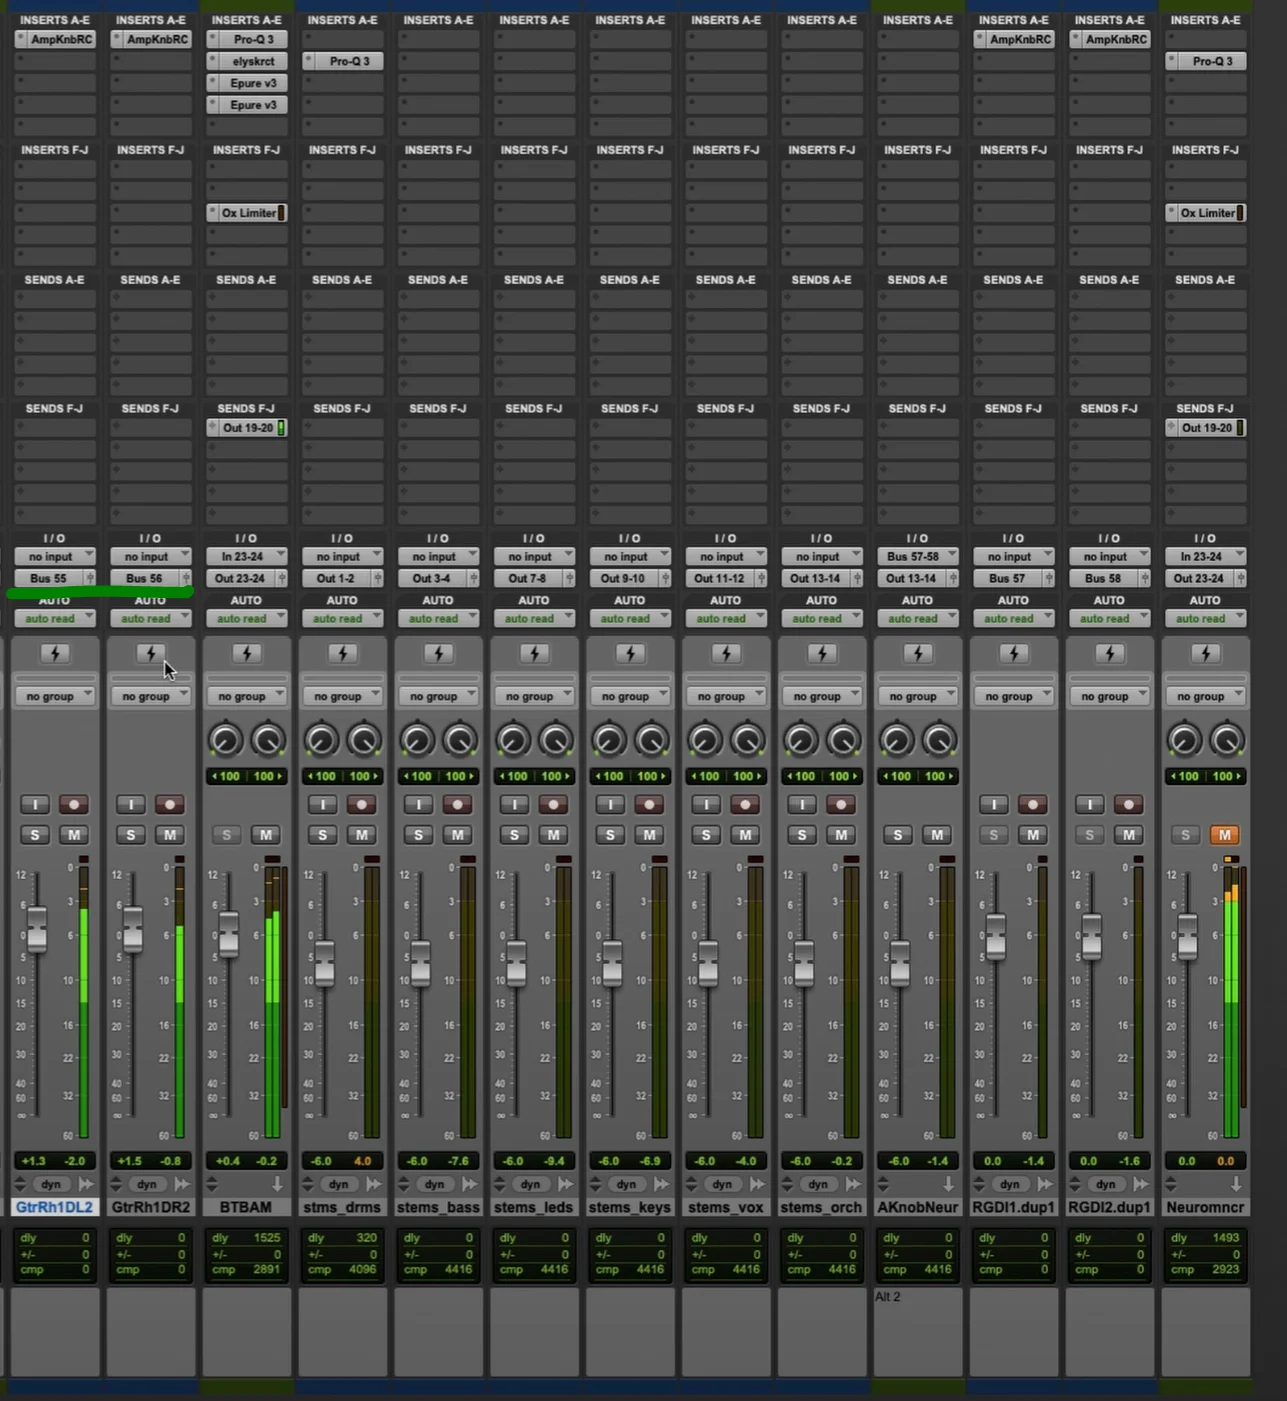Unmute the Neuromncr track
The image size is (1287, 1401).
click(x=1224, y=834)
